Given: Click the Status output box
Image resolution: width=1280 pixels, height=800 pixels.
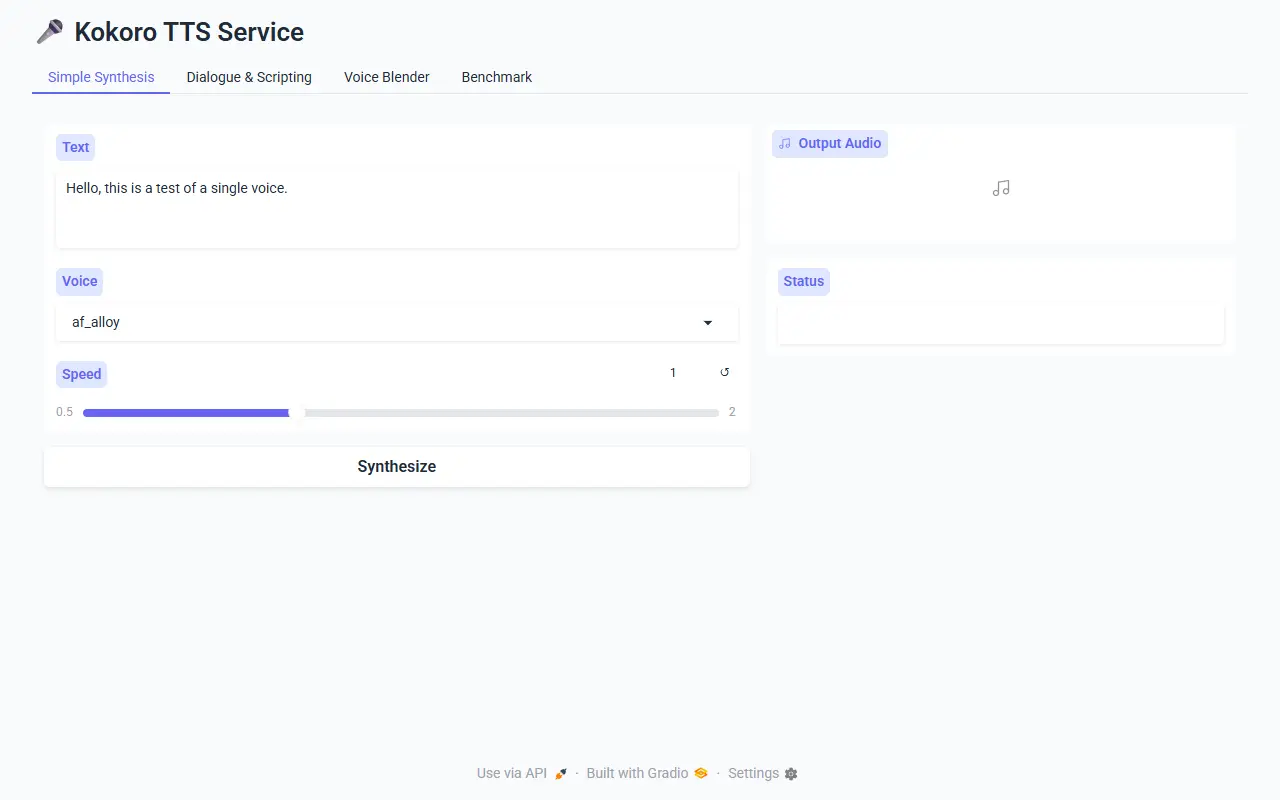Looking at the screenshot, I should (x=1001, y=323).
